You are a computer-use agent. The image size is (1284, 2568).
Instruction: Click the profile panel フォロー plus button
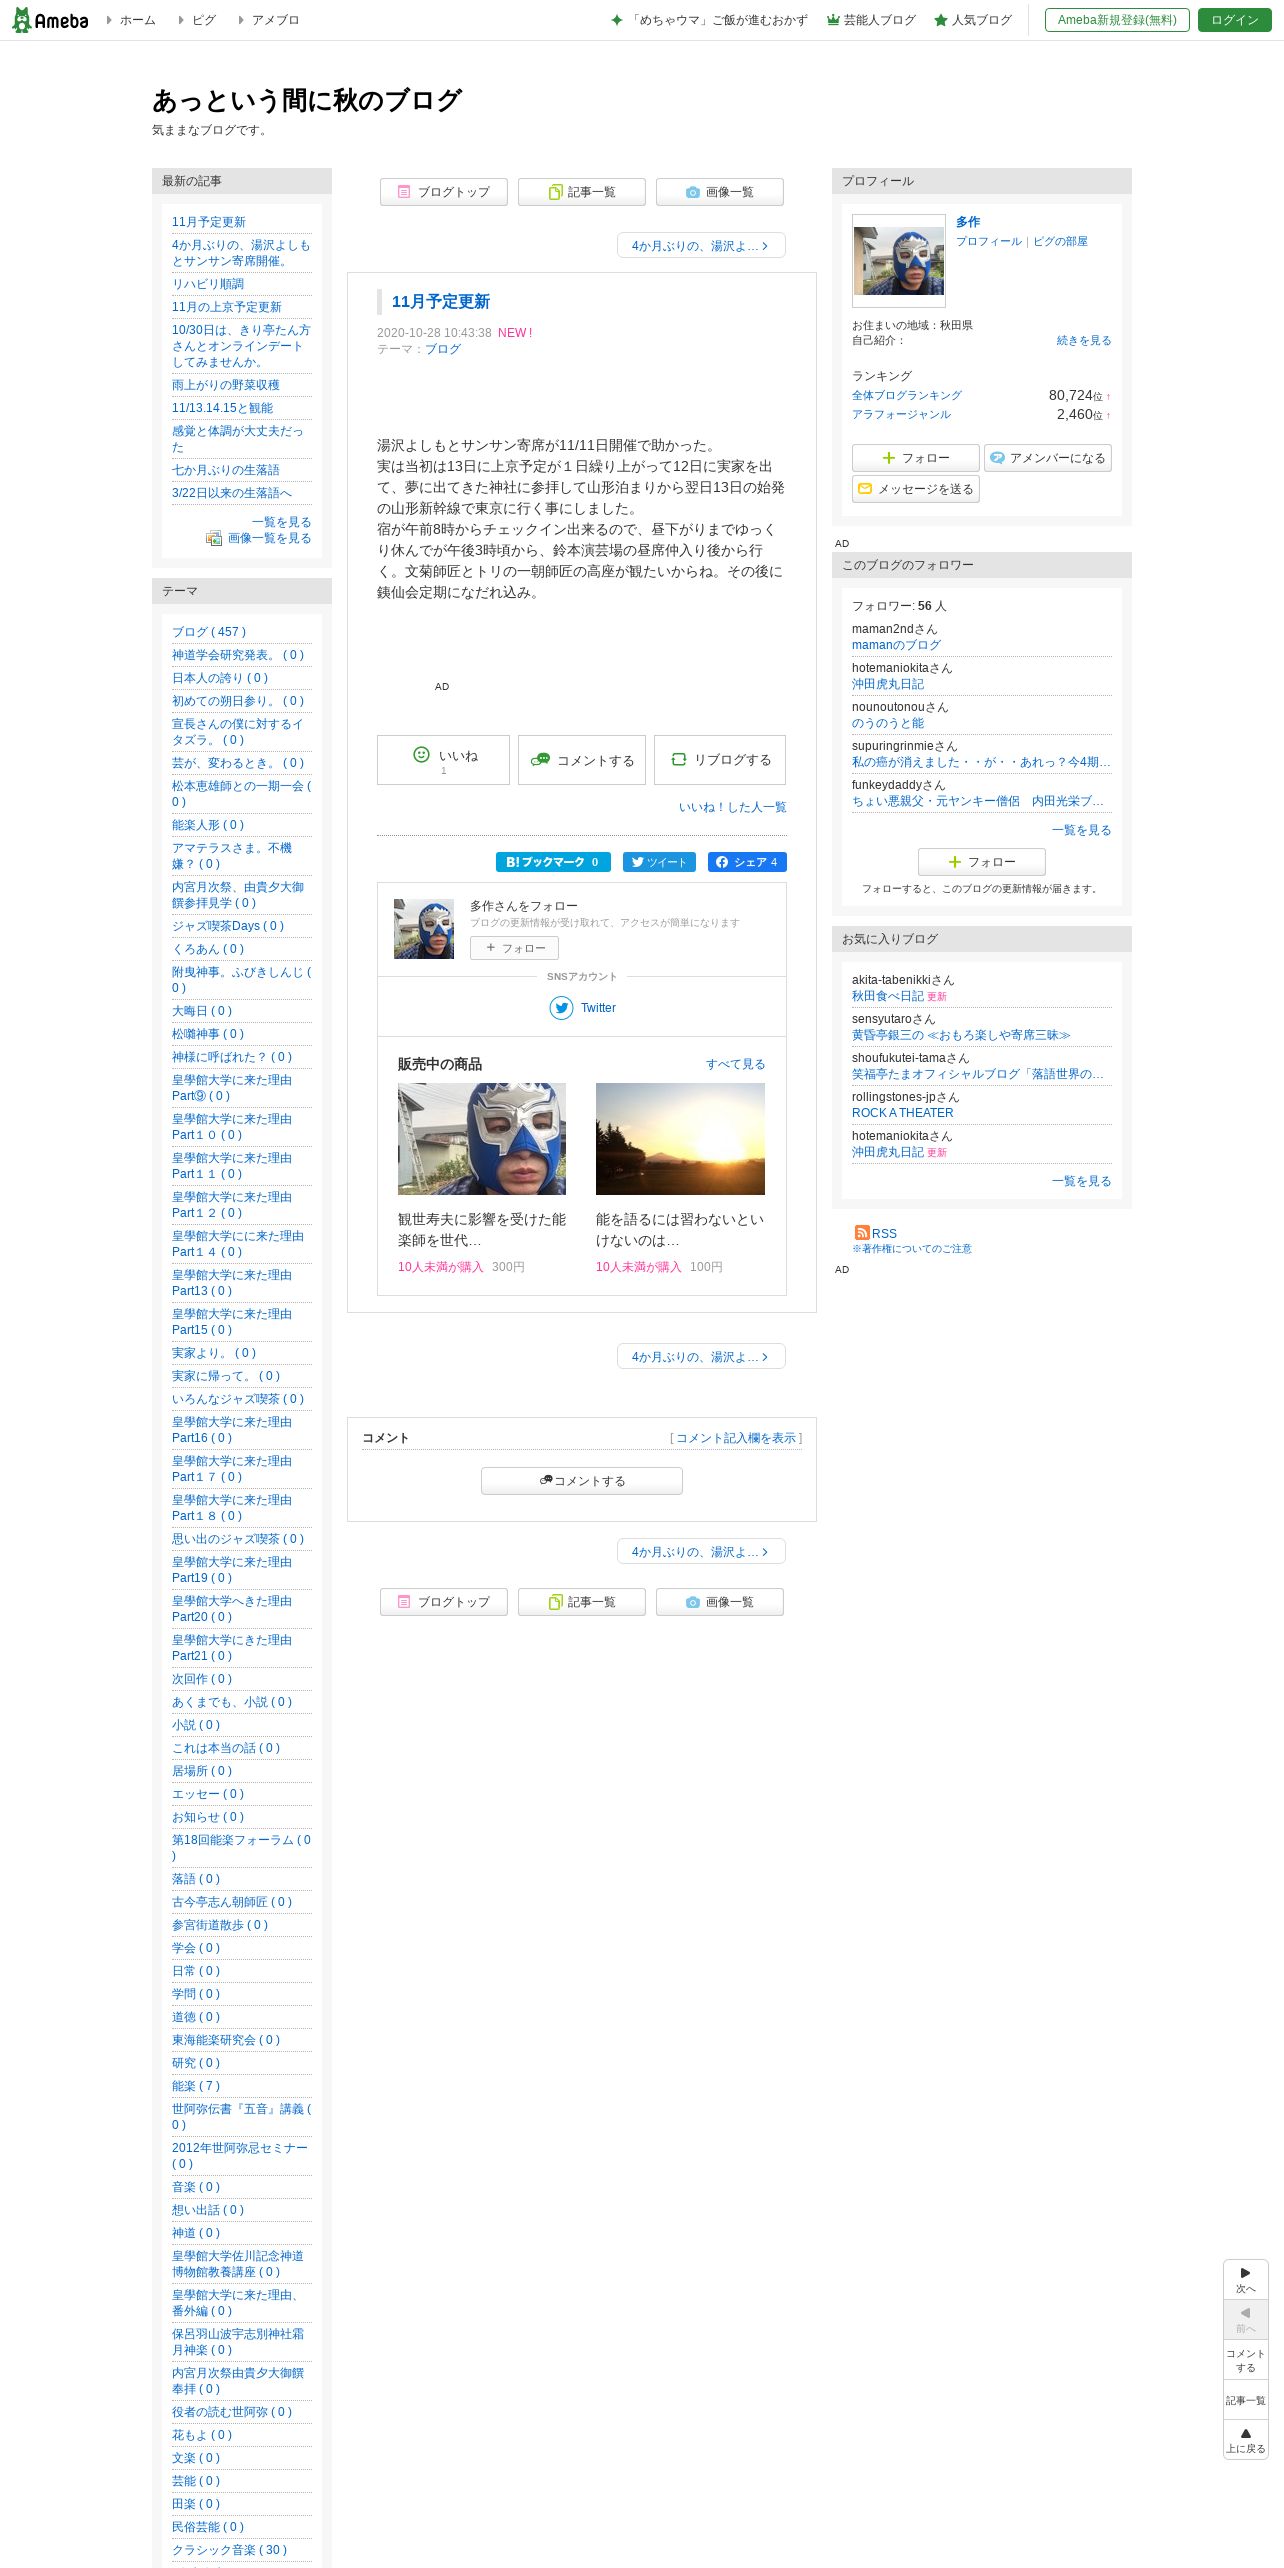916,458
